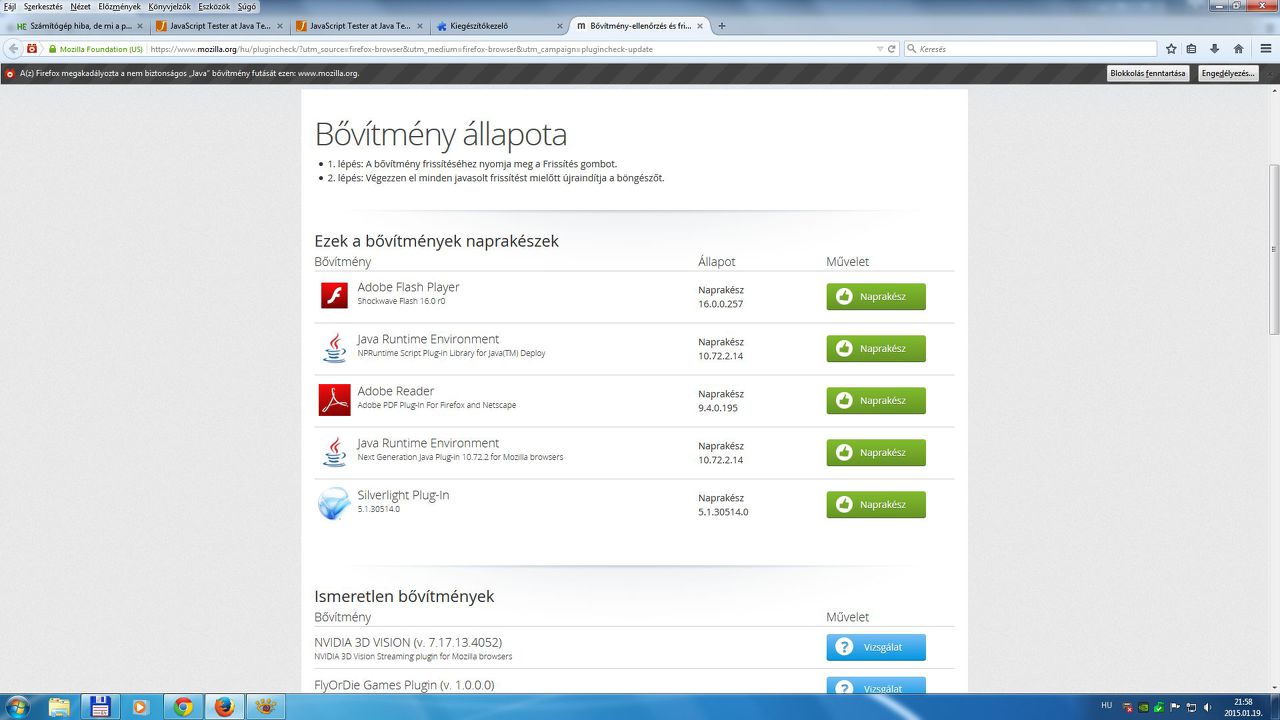The image size is (1280, 720).
Task: Click the Engedélyezés button to allow Java
Action: coord(1228,73)
